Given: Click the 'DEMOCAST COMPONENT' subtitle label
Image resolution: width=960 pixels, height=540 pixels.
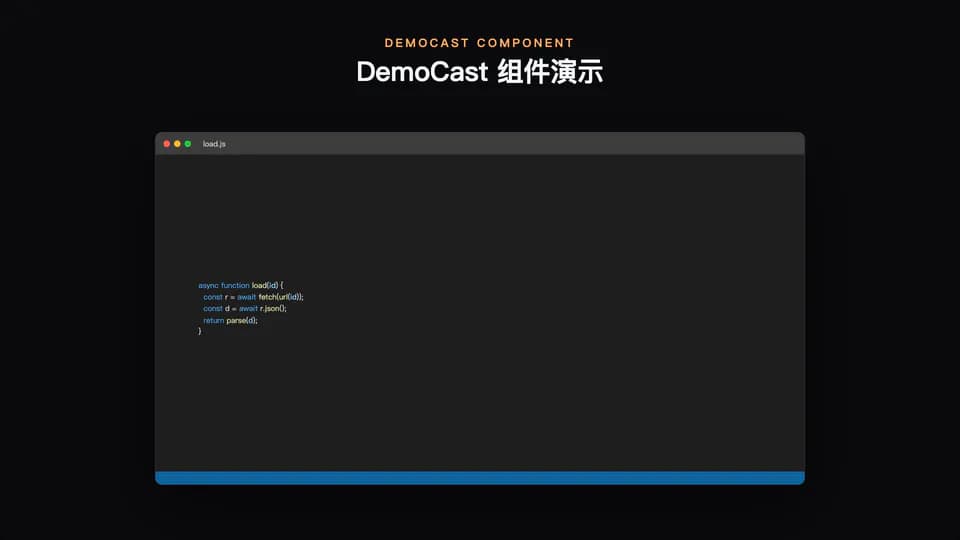Looking at the screenshot, I should tap(479, 43).
